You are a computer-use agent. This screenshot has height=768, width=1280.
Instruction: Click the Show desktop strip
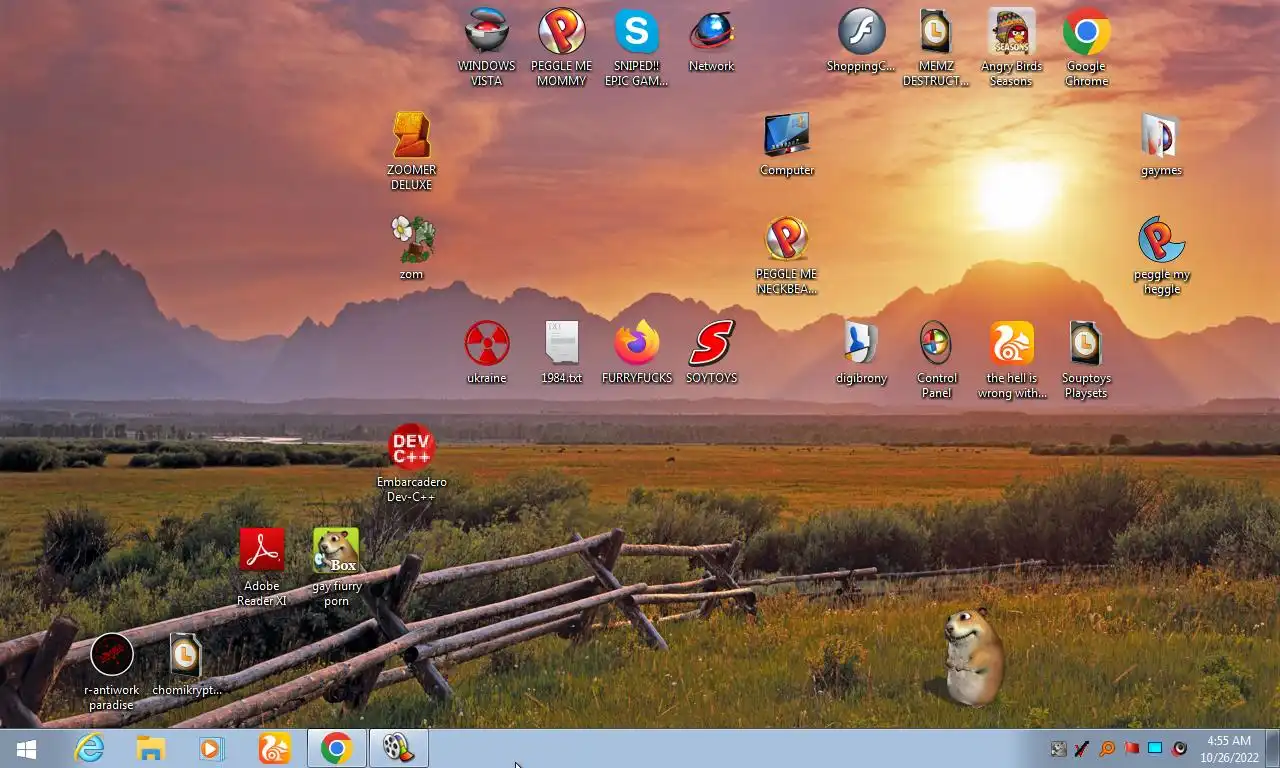[1272, 748]
